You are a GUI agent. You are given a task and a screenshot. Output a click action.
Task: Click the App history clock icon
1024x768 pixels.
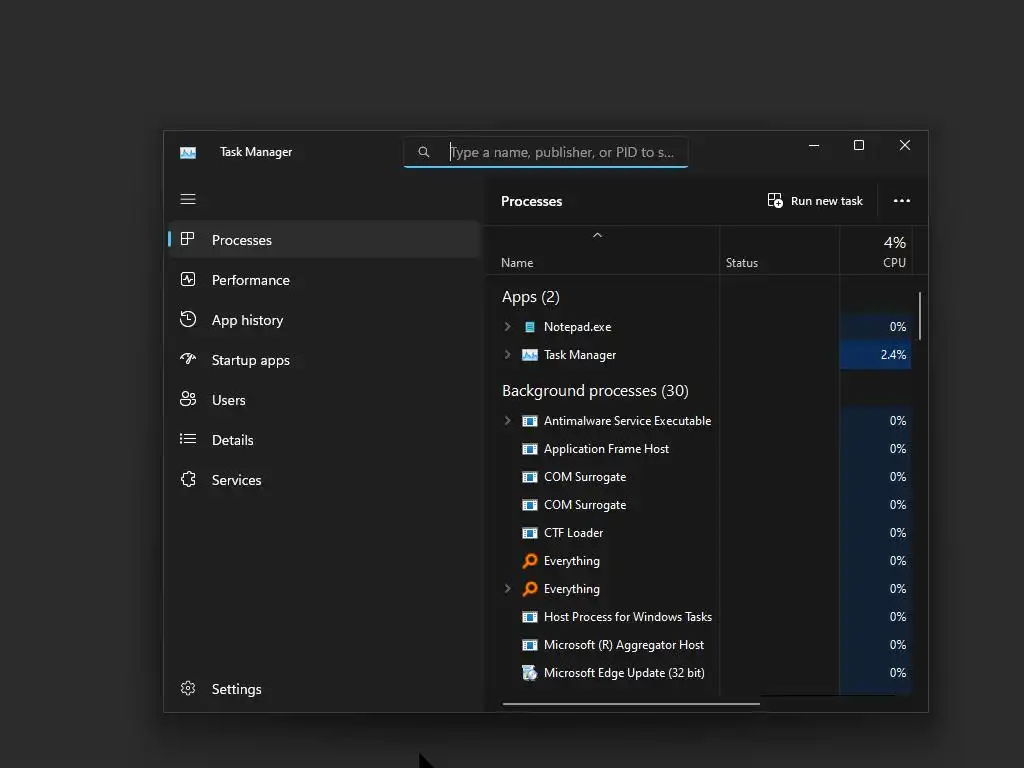click(187, 319)
